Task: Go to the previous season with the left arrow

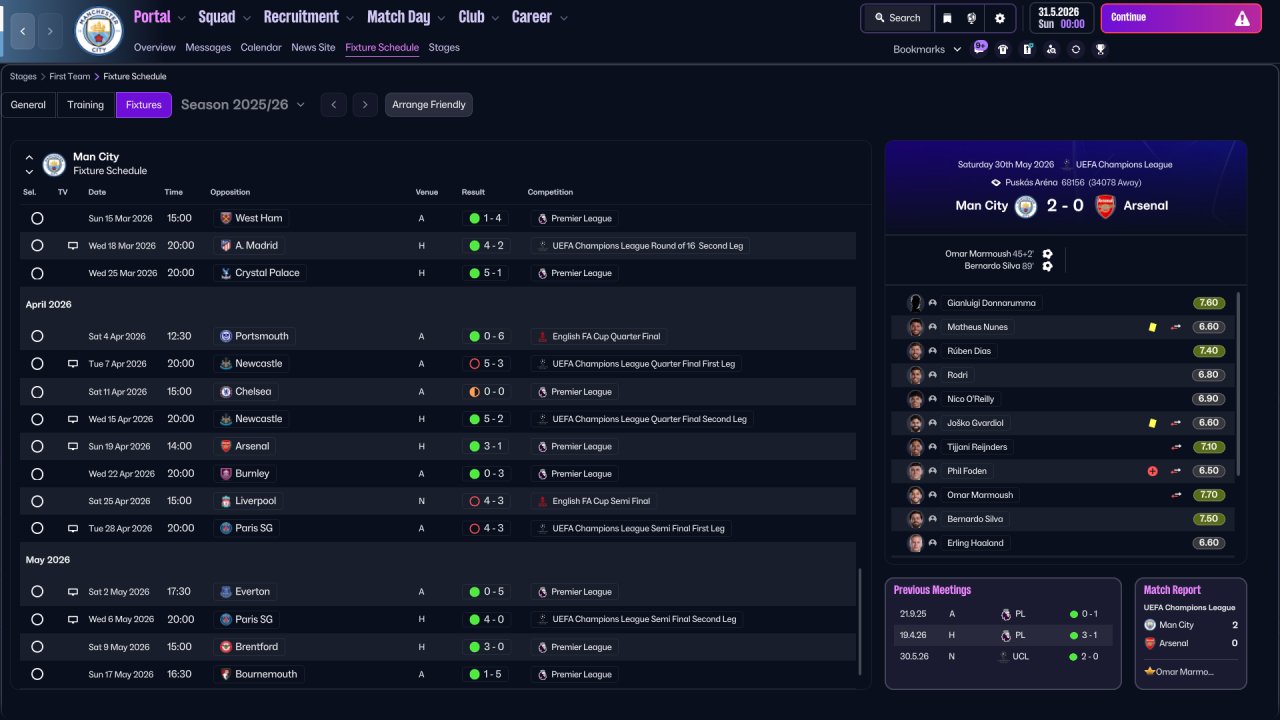Action: (333, 105)
